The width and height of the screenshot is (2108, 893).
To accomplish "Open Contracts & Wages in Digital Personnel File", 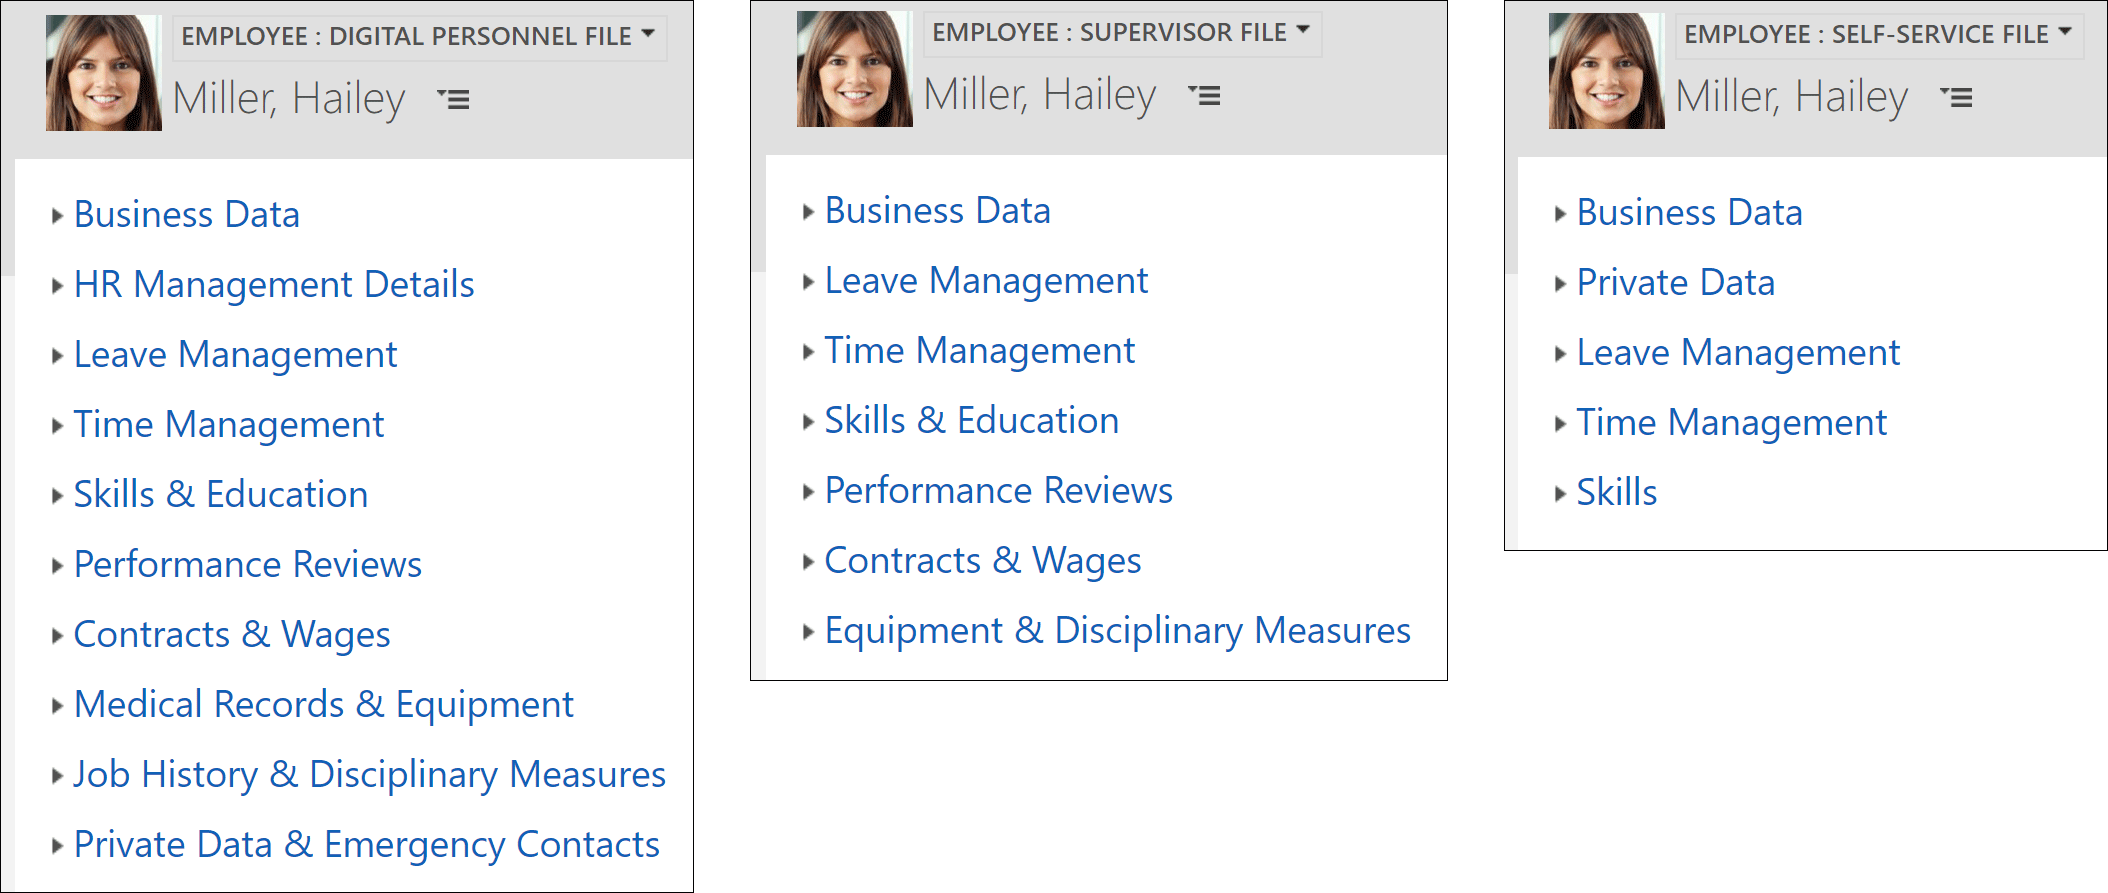I will [232, 635].
